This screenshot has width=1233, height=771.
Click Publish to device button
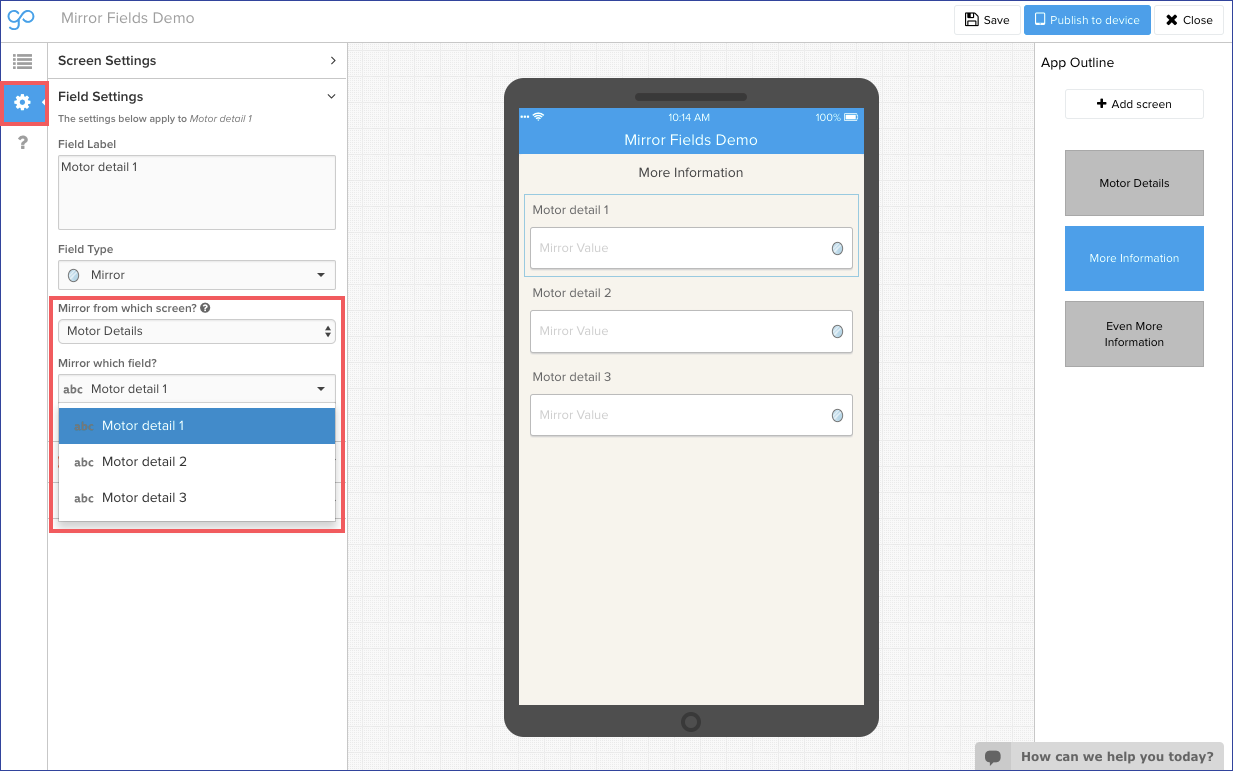(x=1087, y=20)
